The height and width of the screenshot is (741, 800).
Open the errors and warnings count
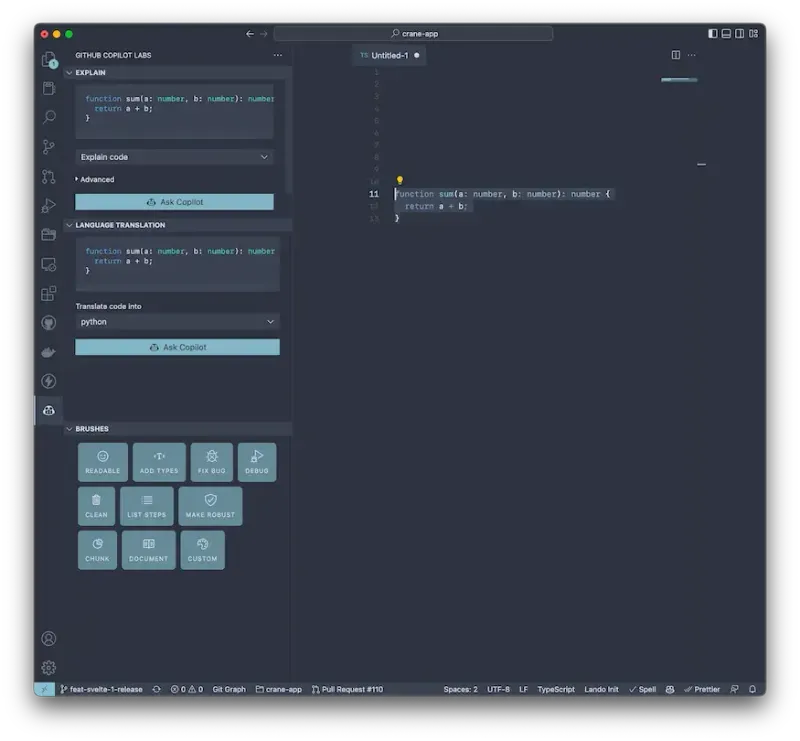coord(187,689)
